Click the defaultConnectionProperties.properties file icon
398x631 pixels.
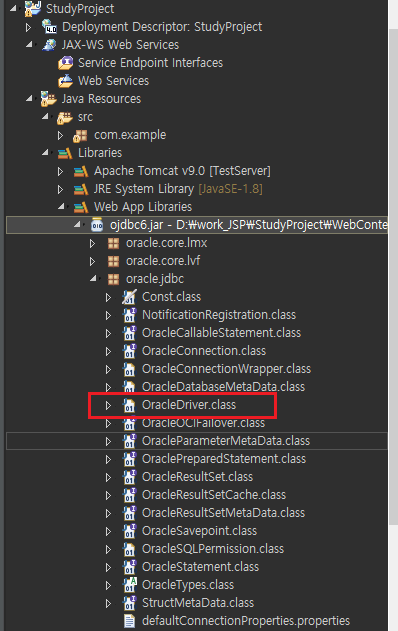point(129,621)
